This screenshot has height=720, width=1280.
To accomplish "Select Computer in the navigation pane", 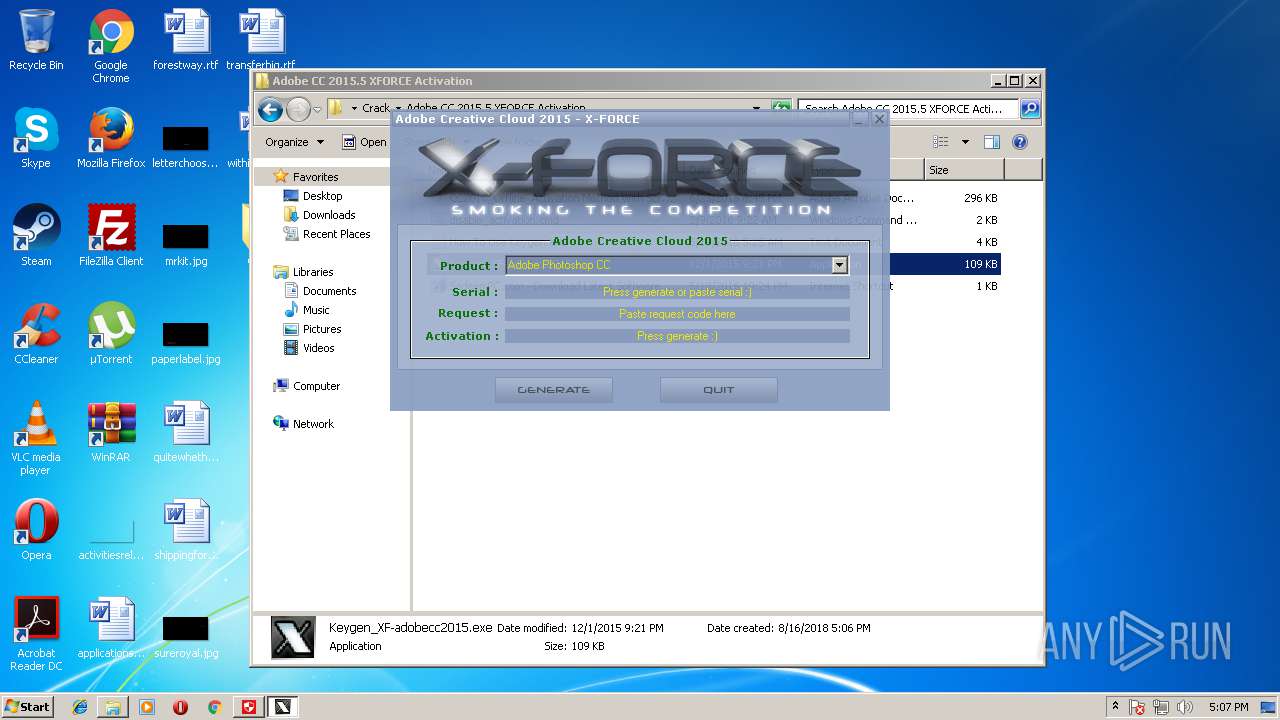I will (x=315, y=386).
